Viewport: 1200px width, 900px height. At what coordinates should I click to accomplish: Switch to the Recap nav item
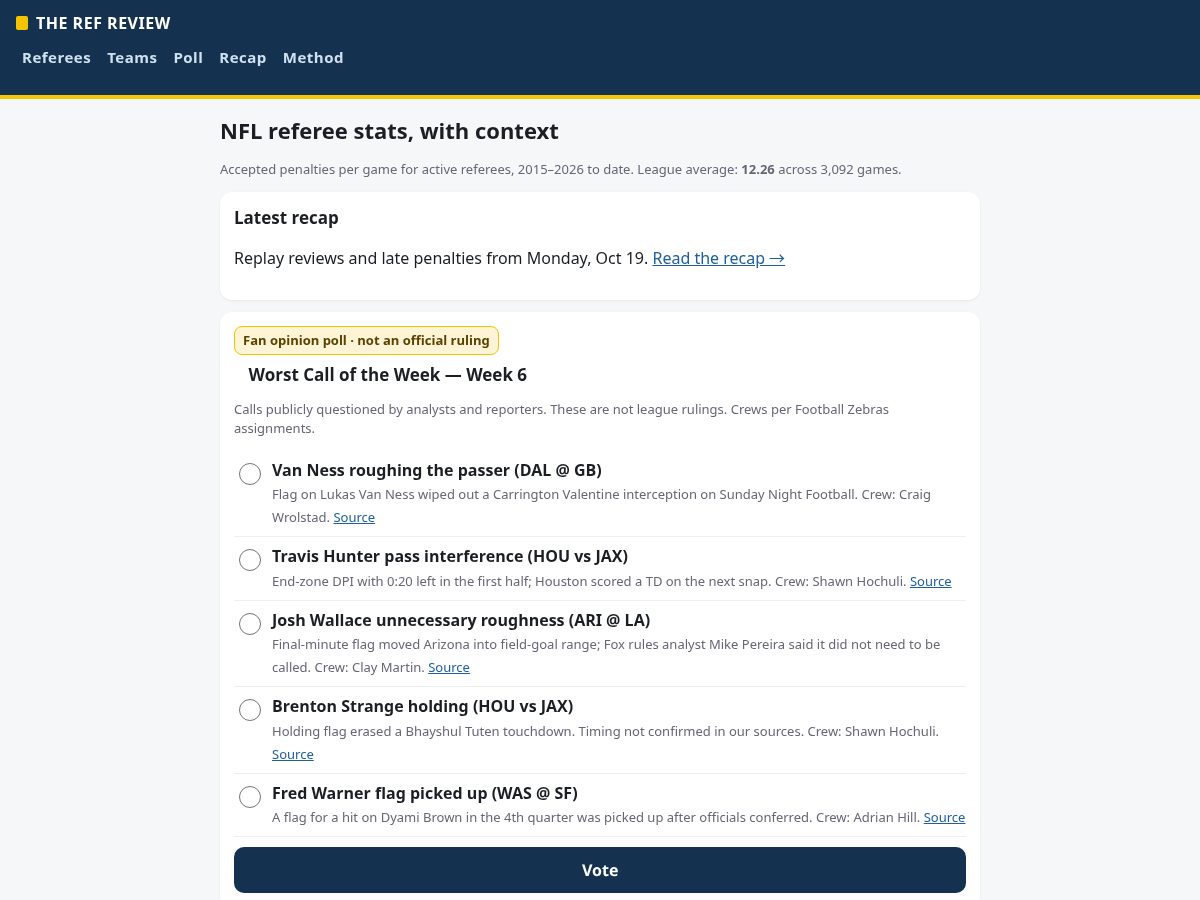[x=243, y=58]
